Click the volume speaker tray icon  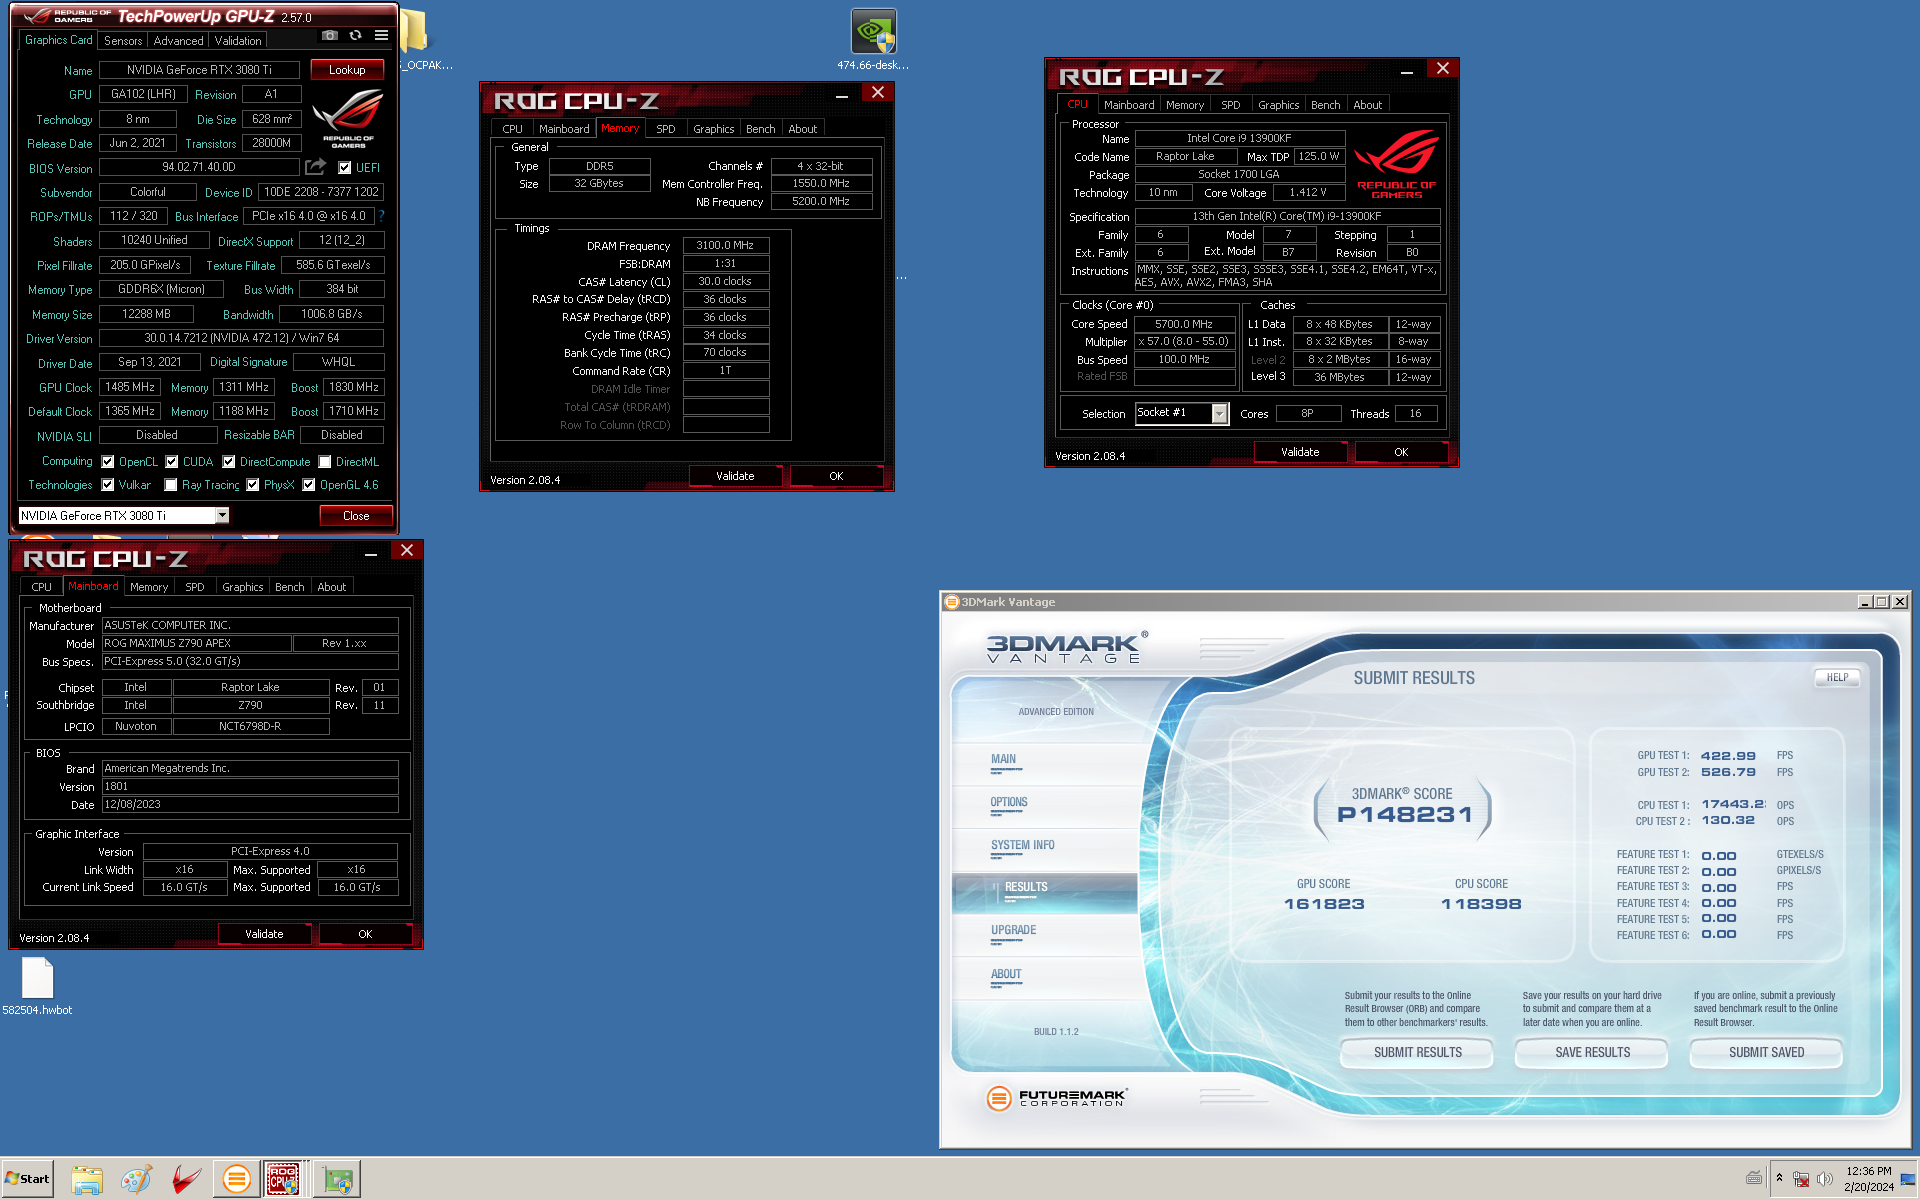click(1825, 1179)
